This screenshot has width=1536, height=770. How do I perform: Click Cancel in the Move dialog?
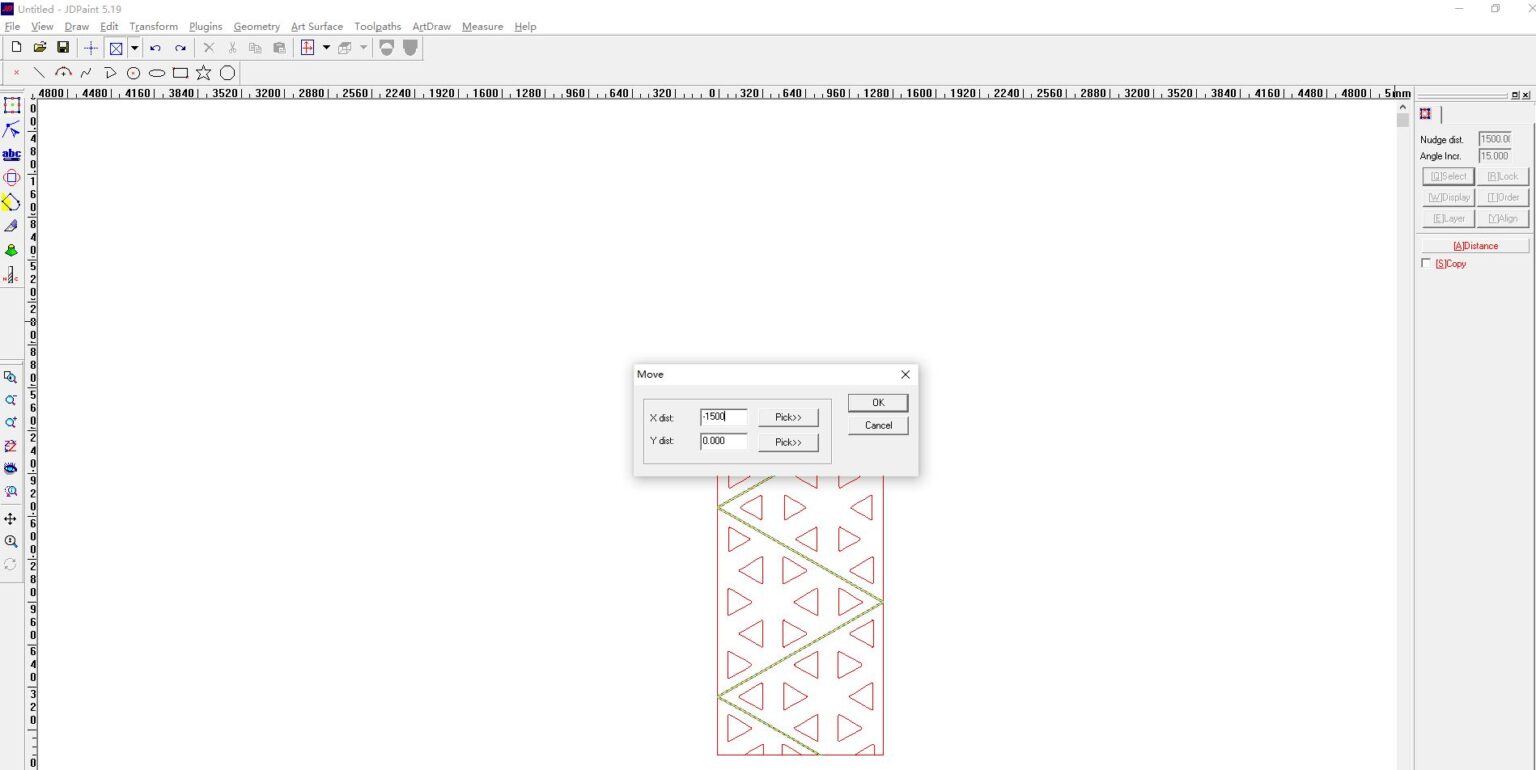[878, 426]
